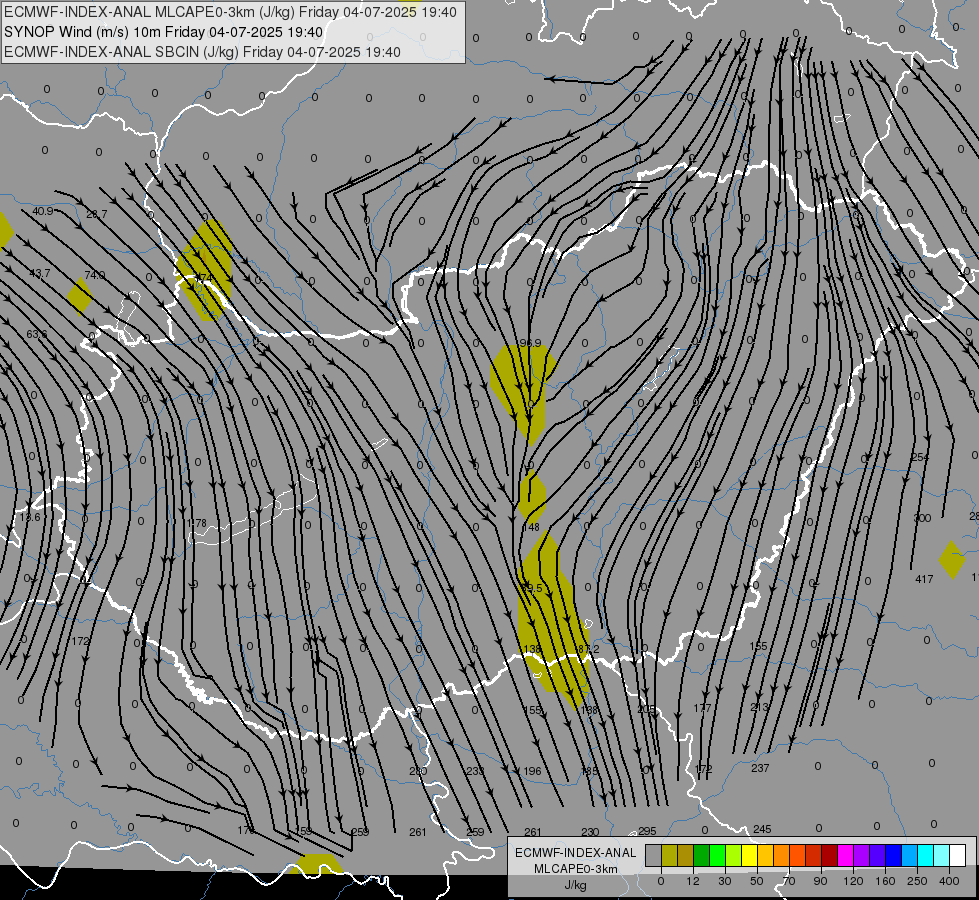Viewport: 979px width, 900px height.
Task: Click the dark green legend swatch
Action: (x=701, y=856)
